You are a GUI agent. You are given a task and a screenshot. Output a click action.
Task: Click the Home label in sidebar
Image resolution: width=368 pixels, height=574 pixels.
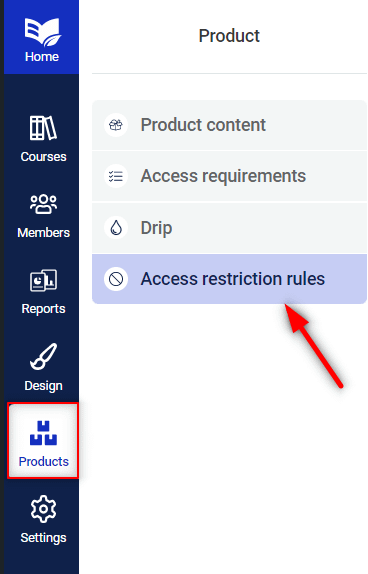[42, 57]
